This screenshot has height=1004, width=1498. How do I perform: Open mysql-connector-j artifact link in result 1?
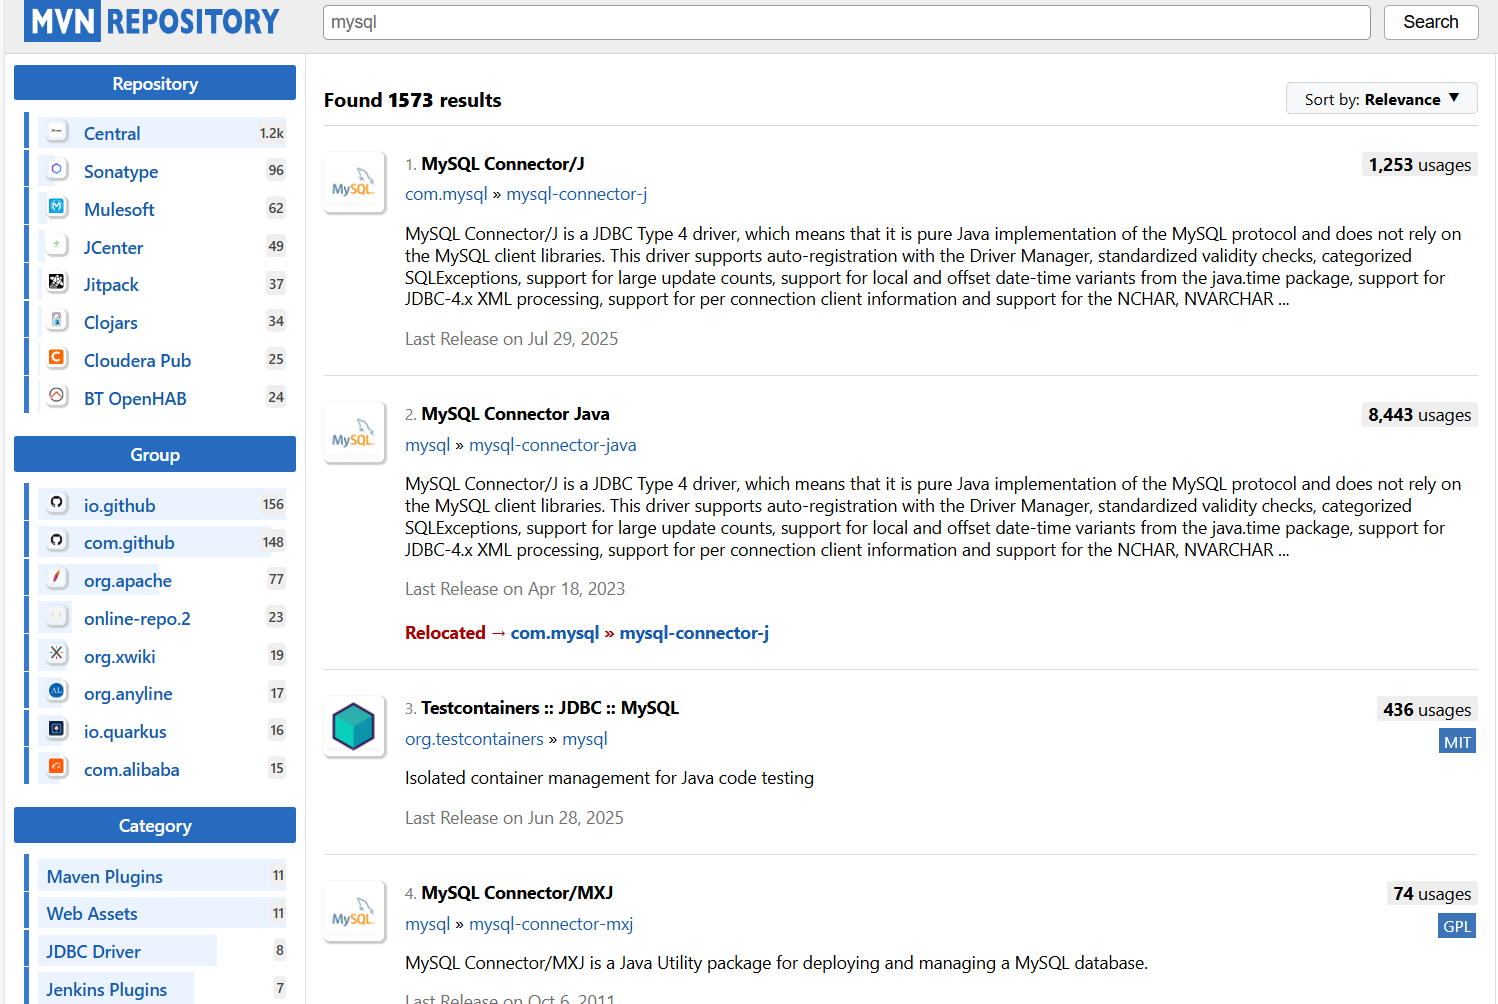[577, 194]
